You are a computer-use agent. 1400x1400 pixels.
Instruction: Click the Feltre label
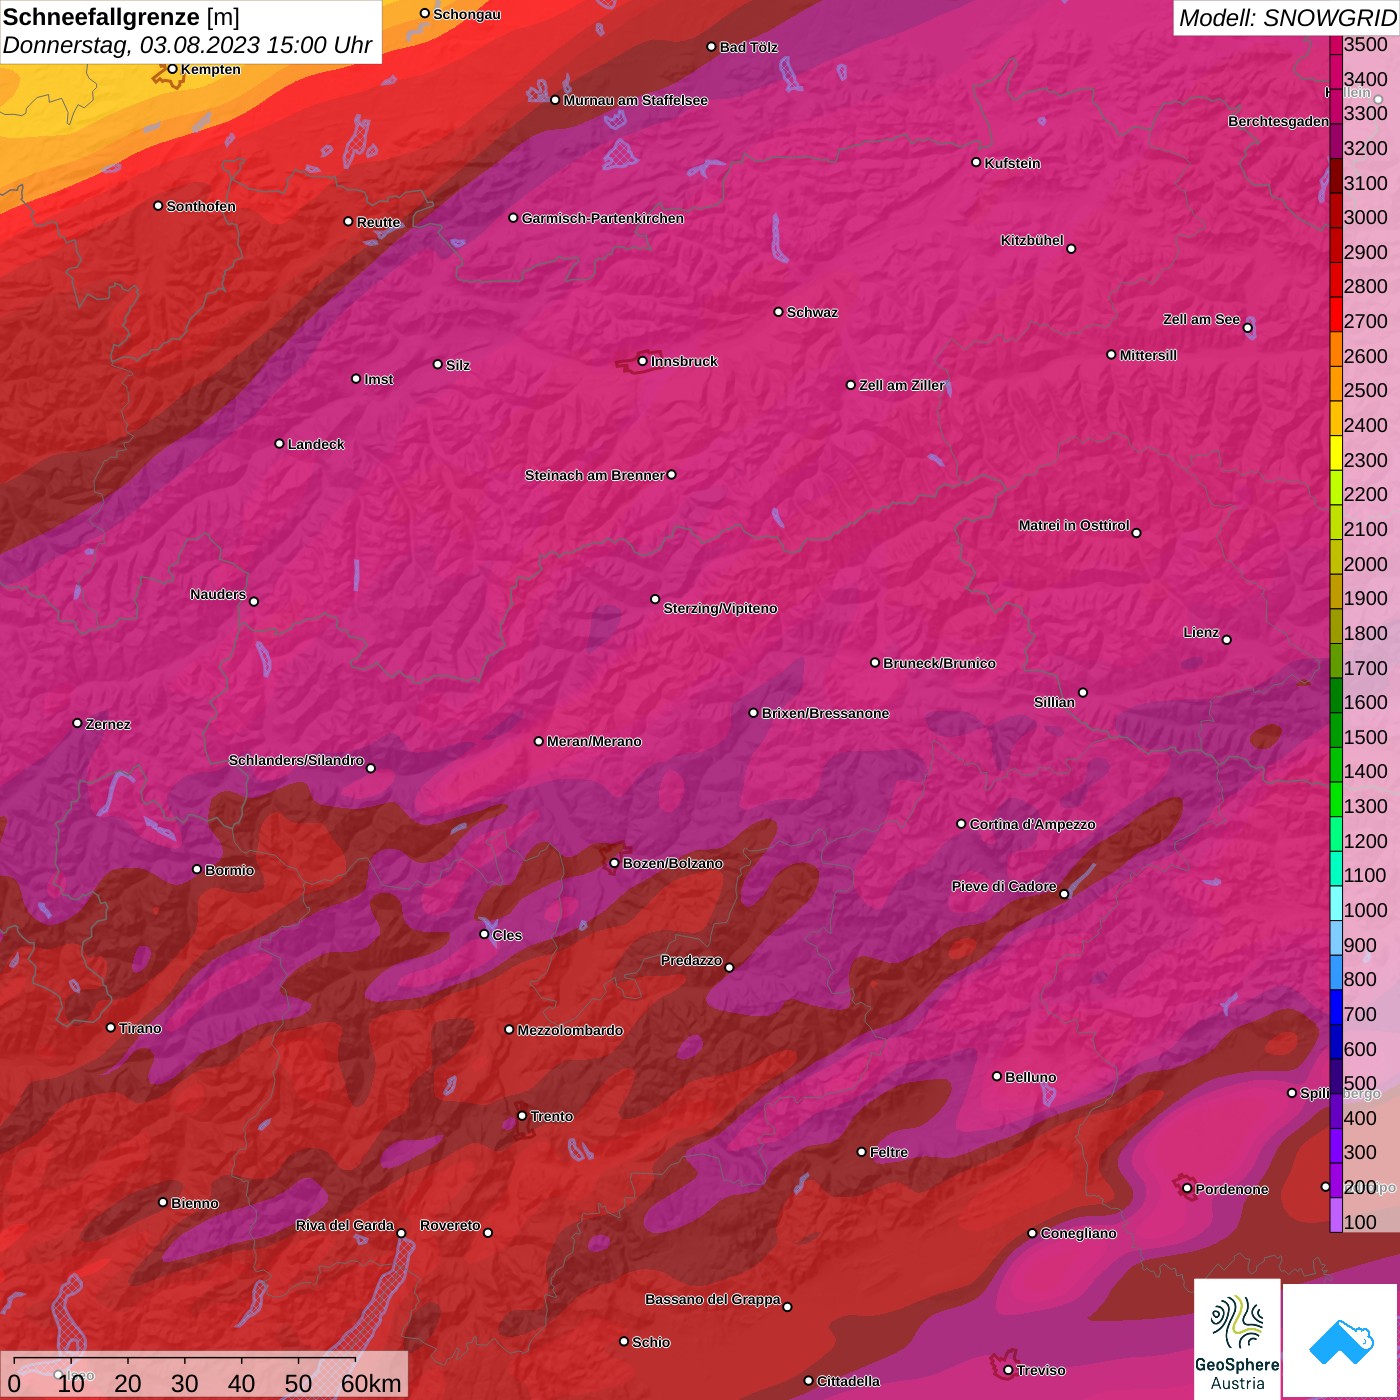pos(889,1152)
